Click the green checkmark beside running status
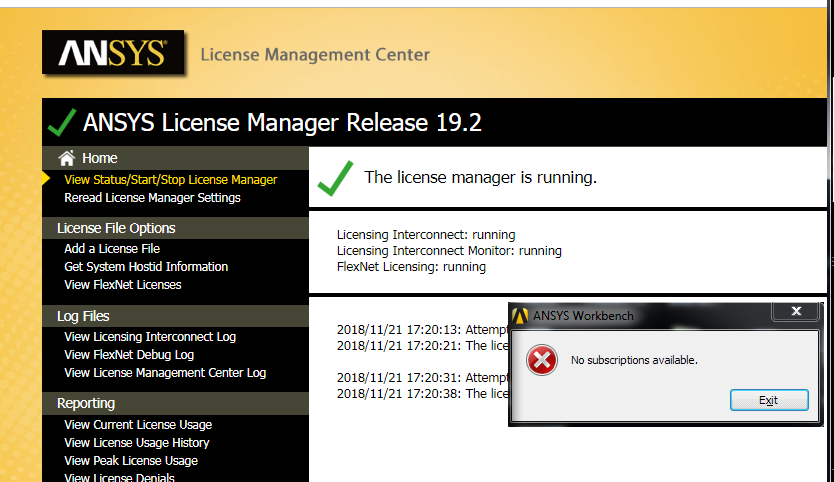 point(335,178)
